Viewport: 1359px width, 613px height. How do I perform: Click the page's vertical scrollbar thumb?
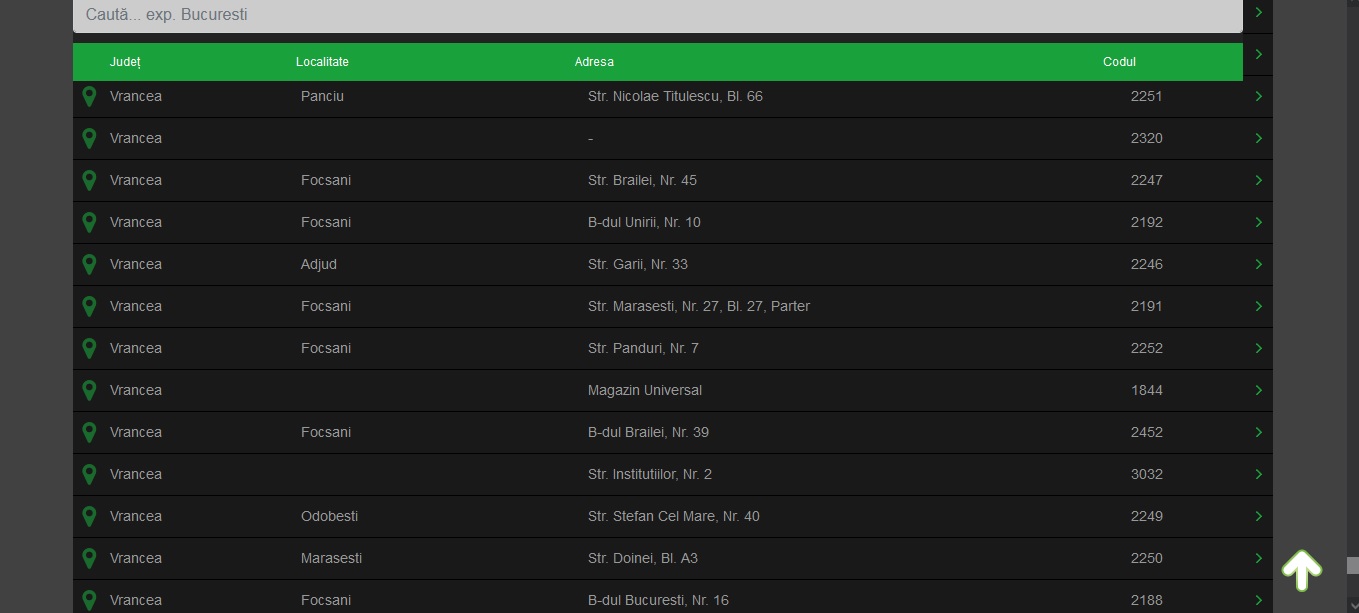pos(1352,565)
